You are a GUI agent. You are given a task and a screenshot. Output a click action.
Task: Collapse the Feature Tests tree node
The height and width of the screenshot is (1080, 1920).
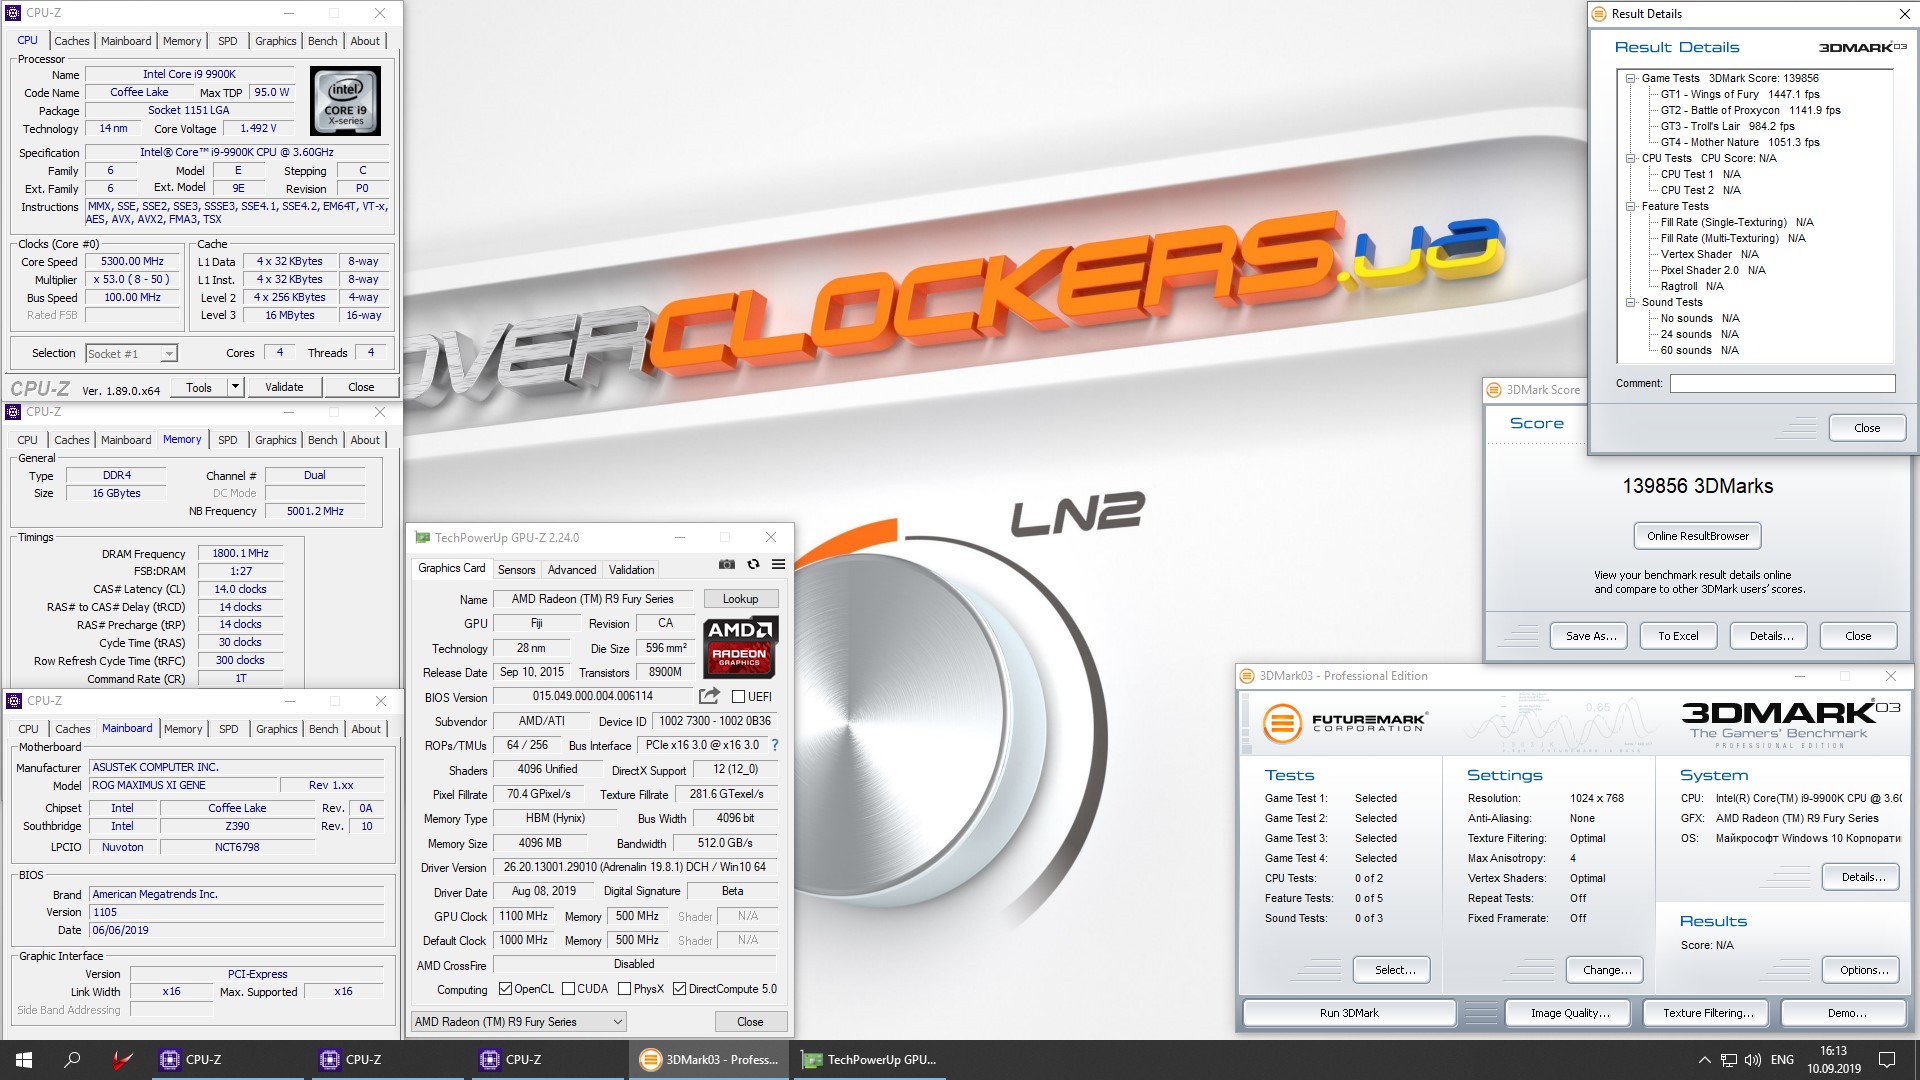click(x=1631, y=206)
